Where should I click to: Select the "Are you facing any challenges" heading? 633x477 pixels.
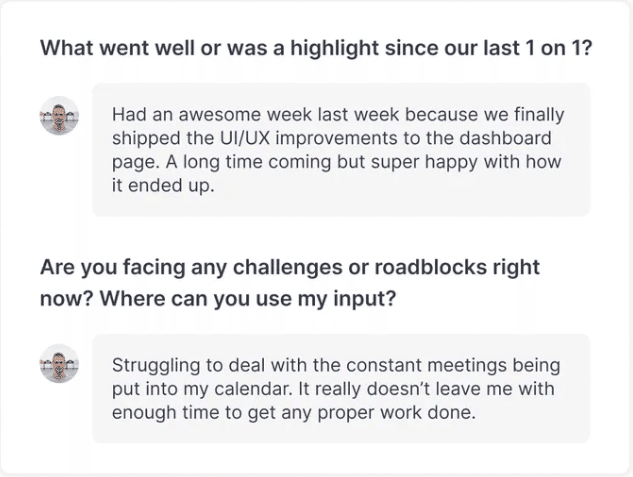[x=290, y=283]
